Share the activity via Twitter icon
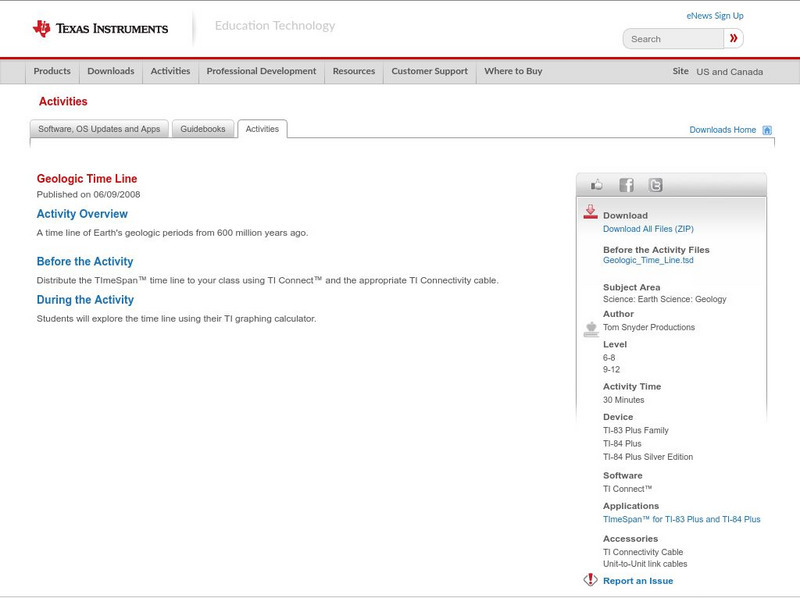 (x=655, y=185)
